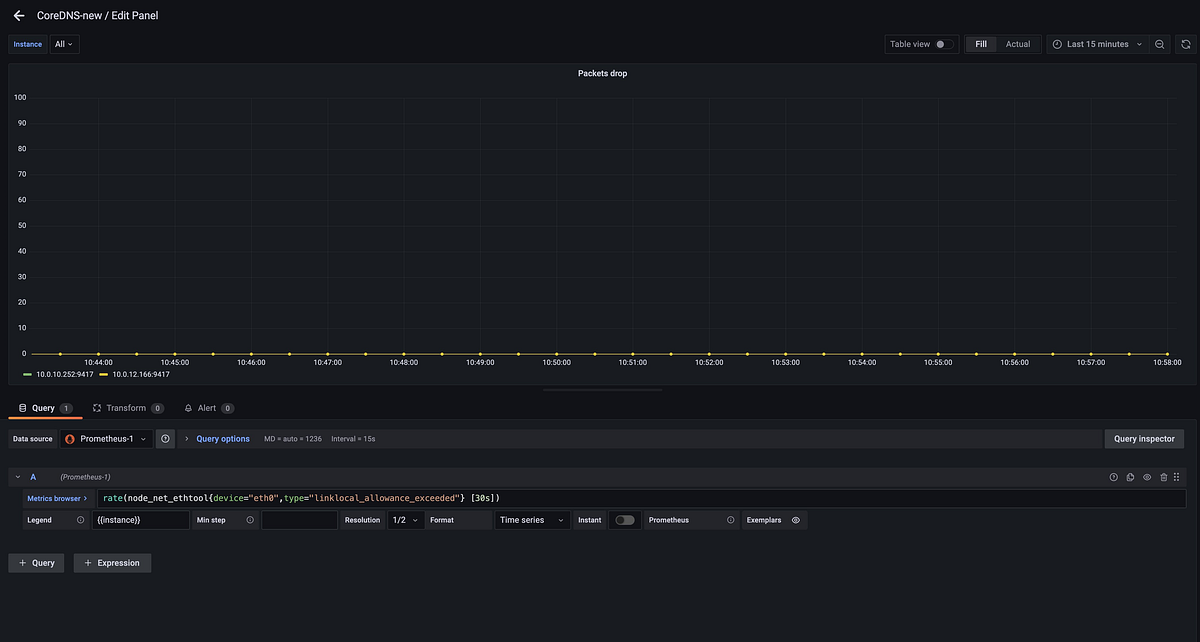Click the back arrow to leave Edit Panel

pos(18,15)
